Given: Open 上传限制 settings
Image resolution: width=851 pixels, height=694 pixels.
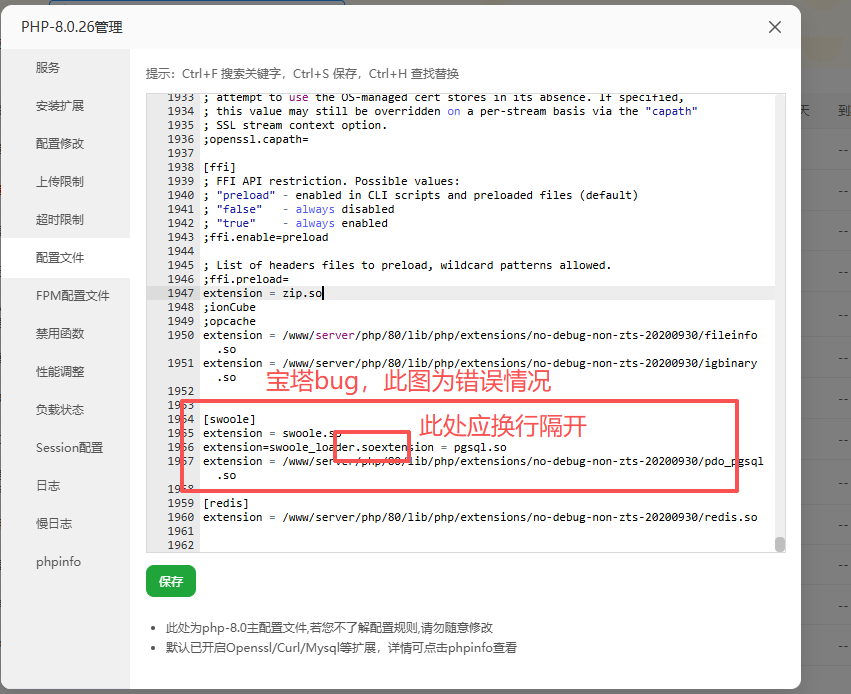Looking at the screenshot, I should coord(60,182).
